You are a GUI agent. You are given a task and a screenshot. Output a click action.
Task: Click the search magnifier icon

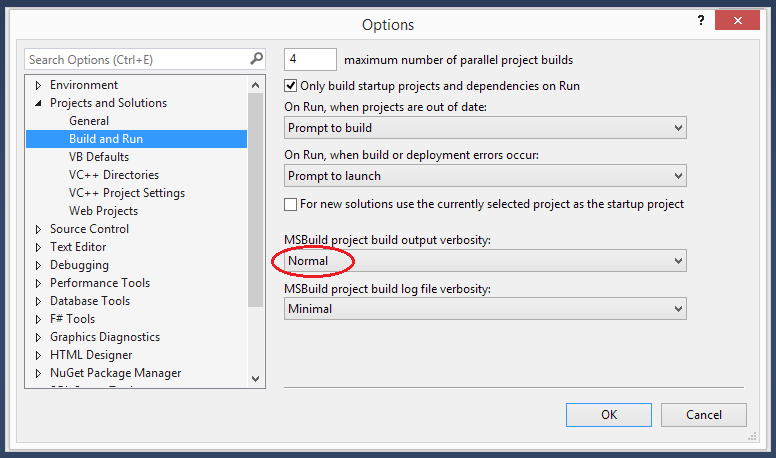[x=256, y=59]
